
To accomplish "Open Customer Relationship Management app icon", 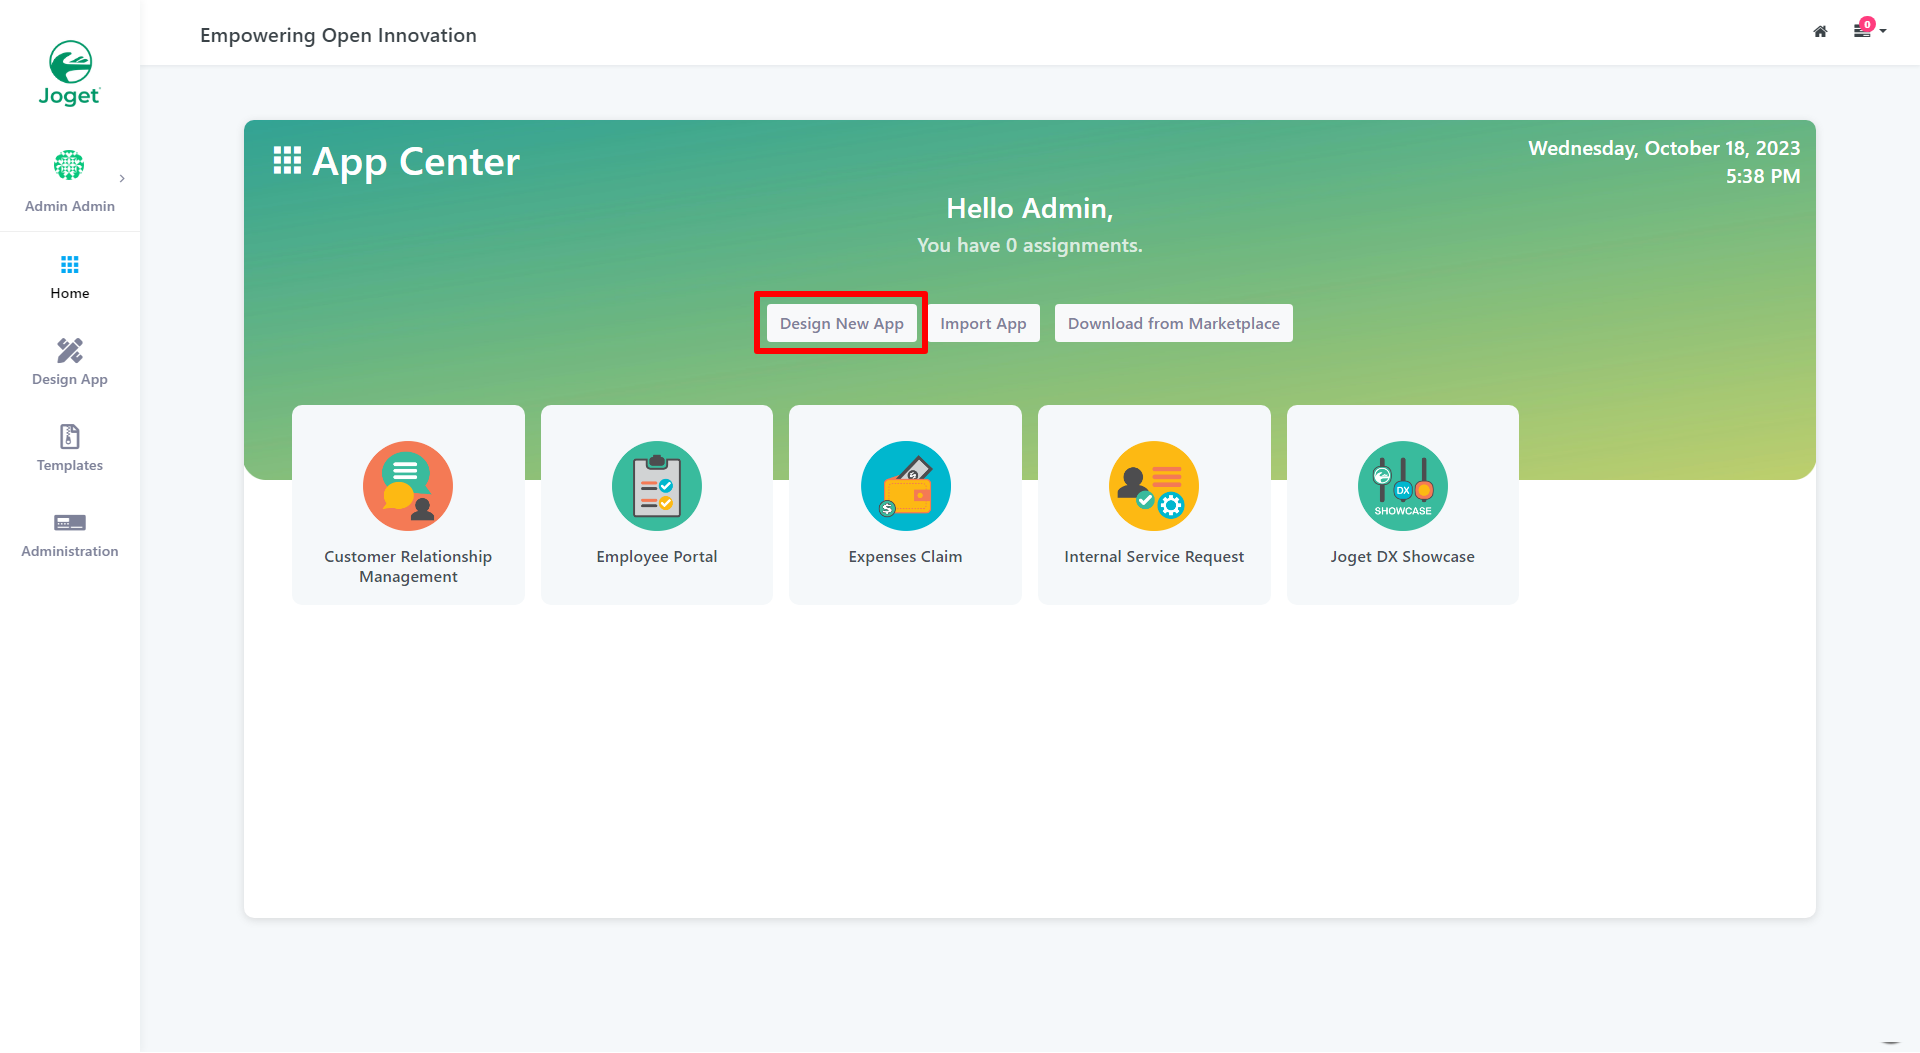I will click(408, 486).
